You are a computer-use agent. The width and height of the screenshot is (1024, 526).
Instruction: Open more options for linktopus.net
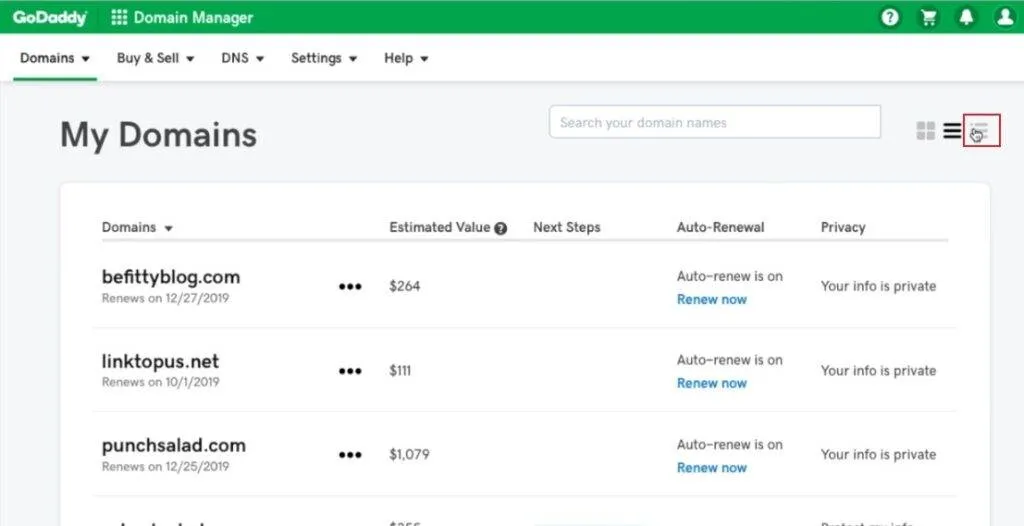350,370
